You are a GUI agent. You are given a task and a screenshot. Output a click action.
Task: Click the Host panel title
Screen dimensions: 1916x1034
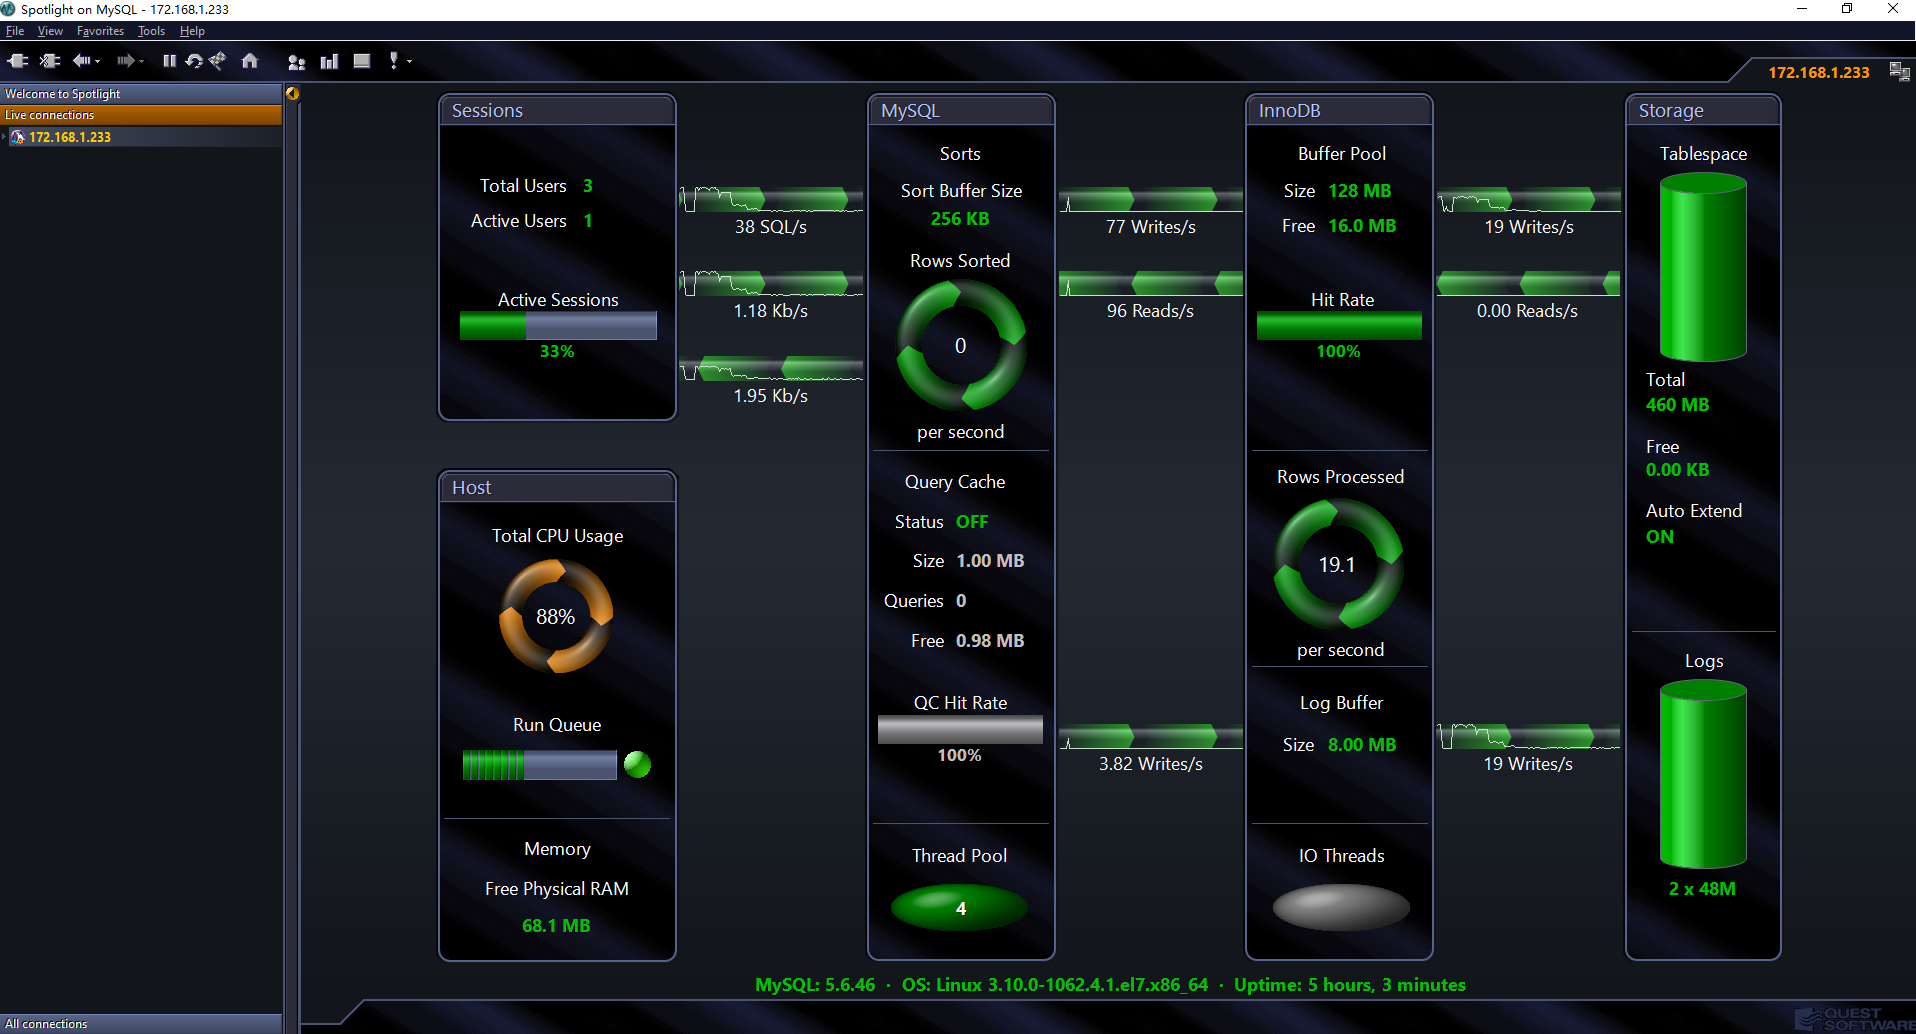471,487
